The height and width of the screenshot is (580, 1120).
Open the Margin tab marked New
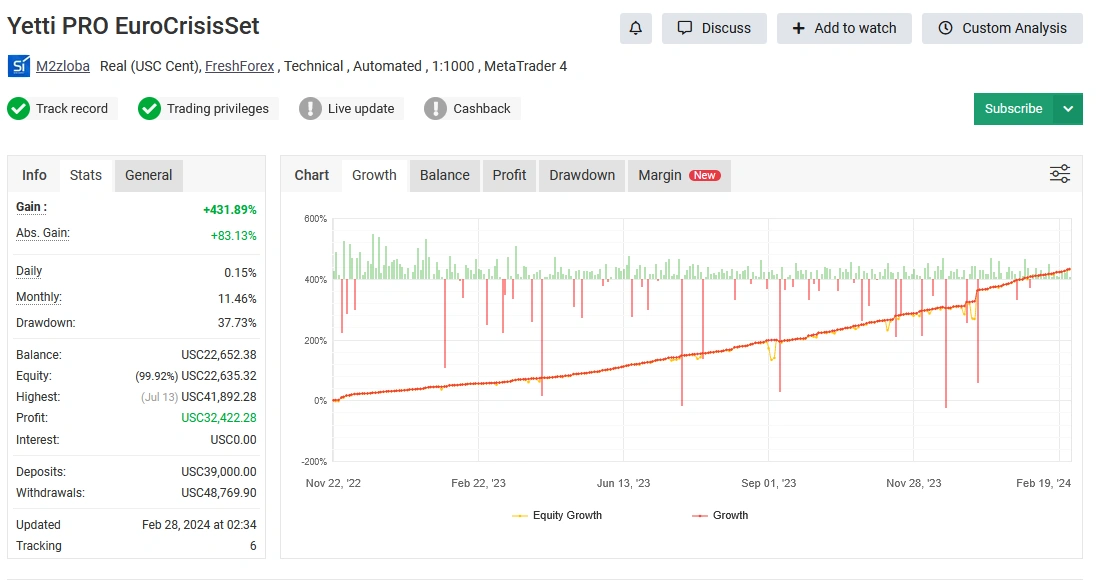679,175
